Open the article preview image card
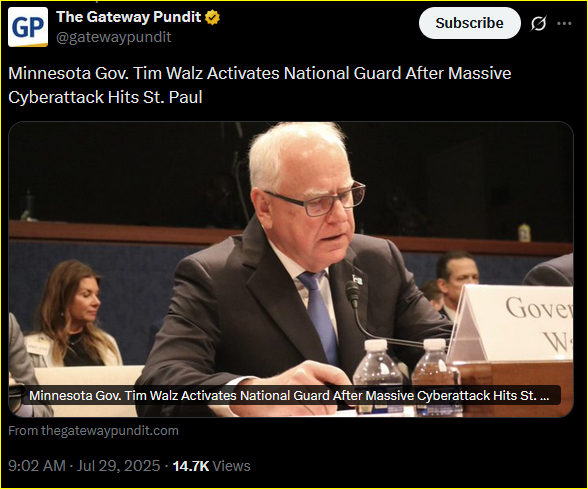 point(291,269)
